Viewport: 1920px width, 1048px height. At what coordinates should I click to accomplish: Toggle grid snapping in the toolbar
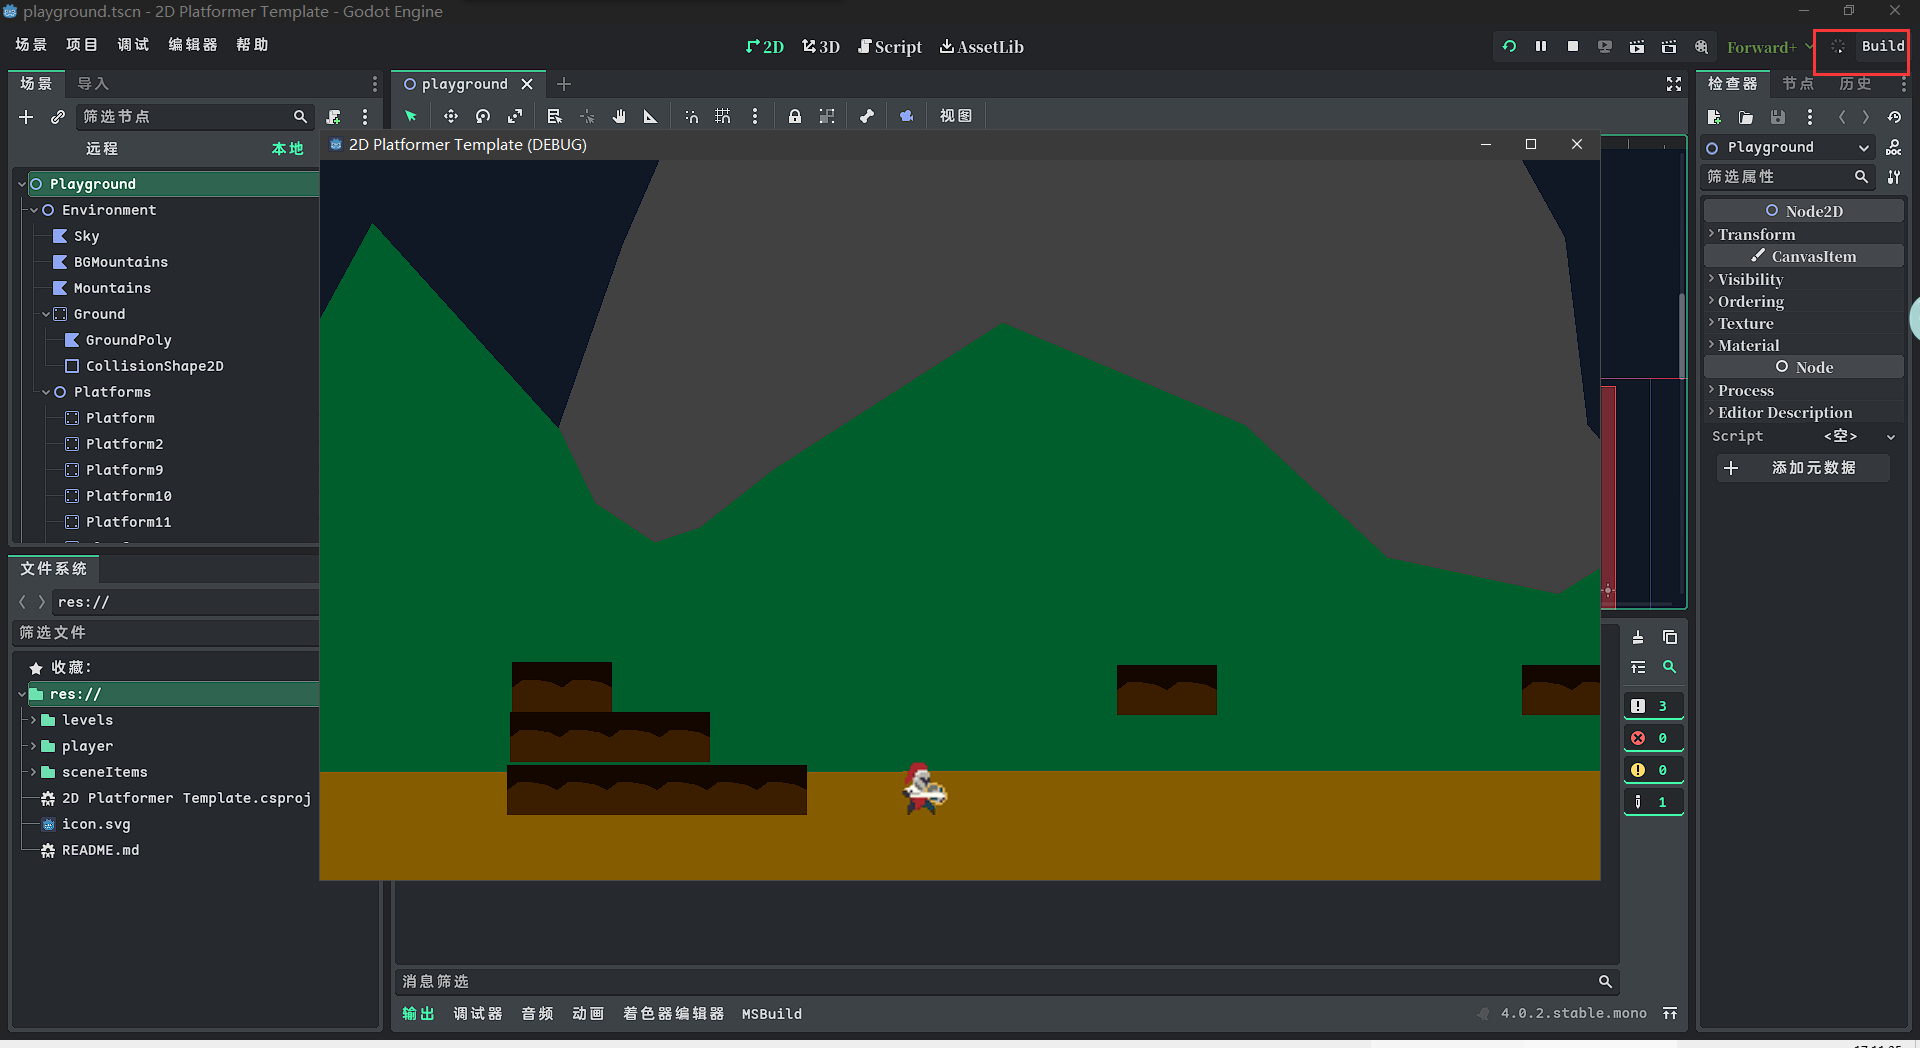pos(723,115)
